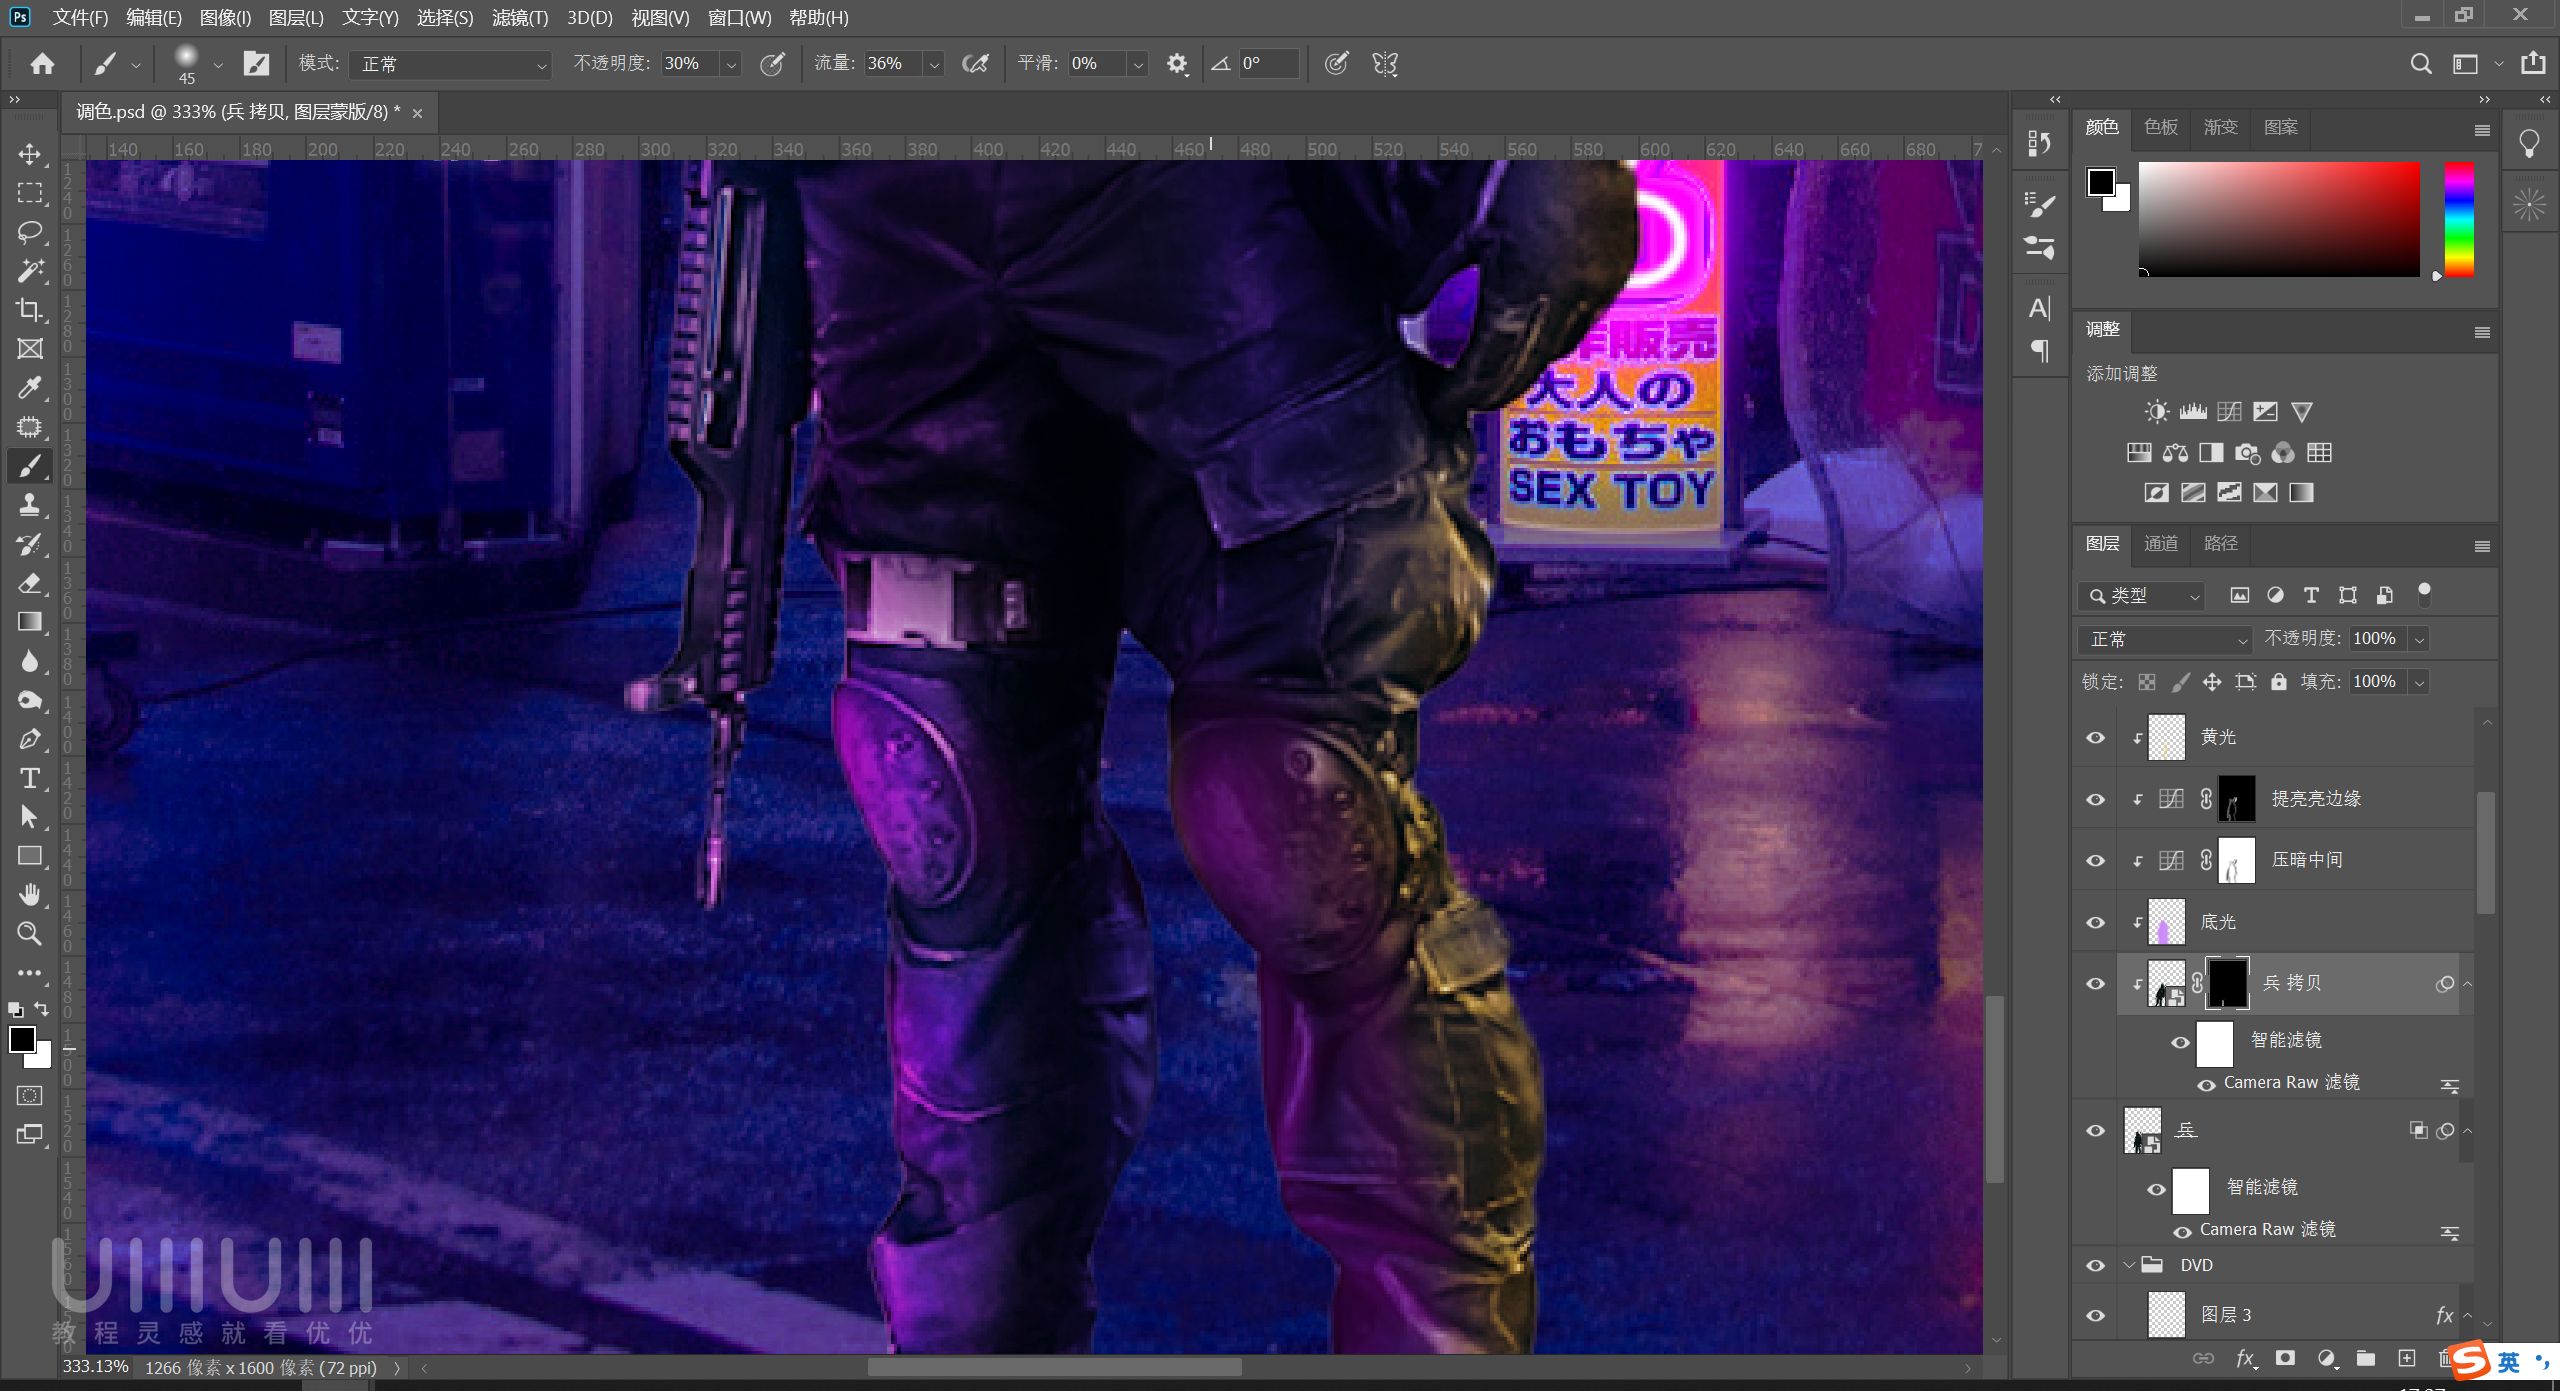Click the Home icon in options bar

click(42, 64)
